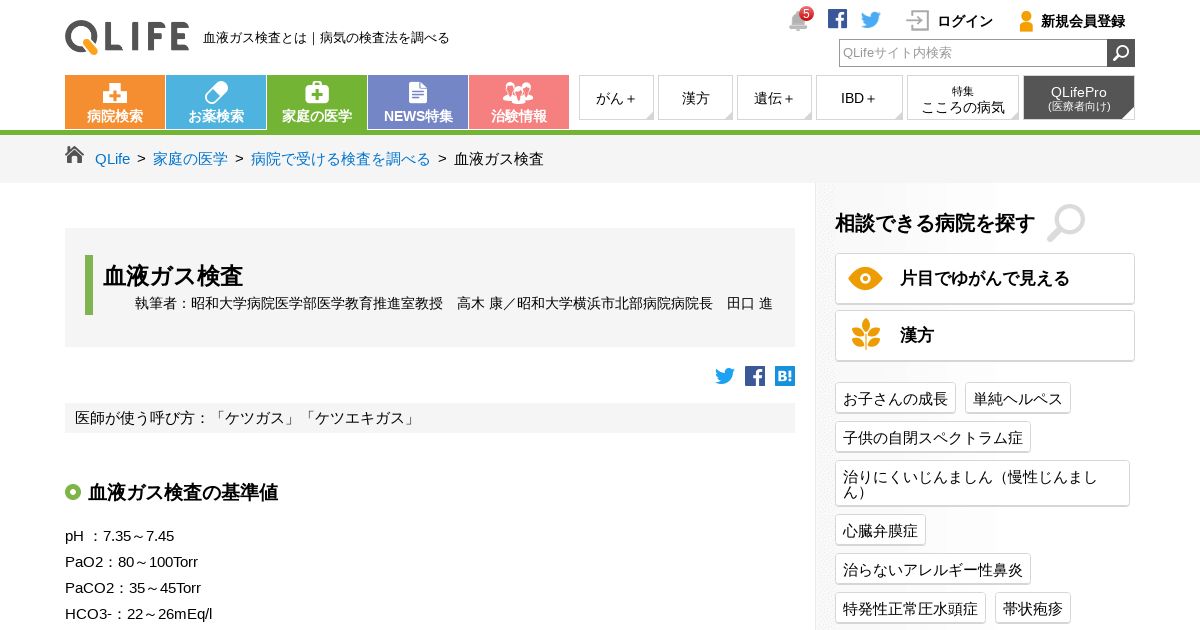This screenshot has width=1200, height=630.
Task: Open the 特集 こころの病気 button
Action: 963,98
